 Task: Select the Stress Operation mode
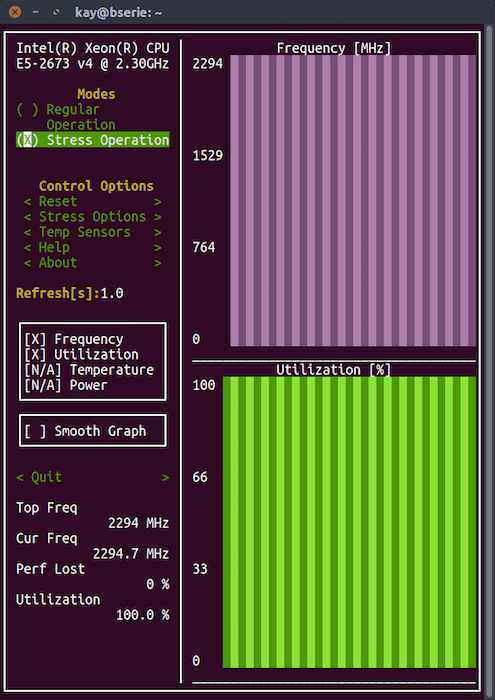tap(92, 140)
